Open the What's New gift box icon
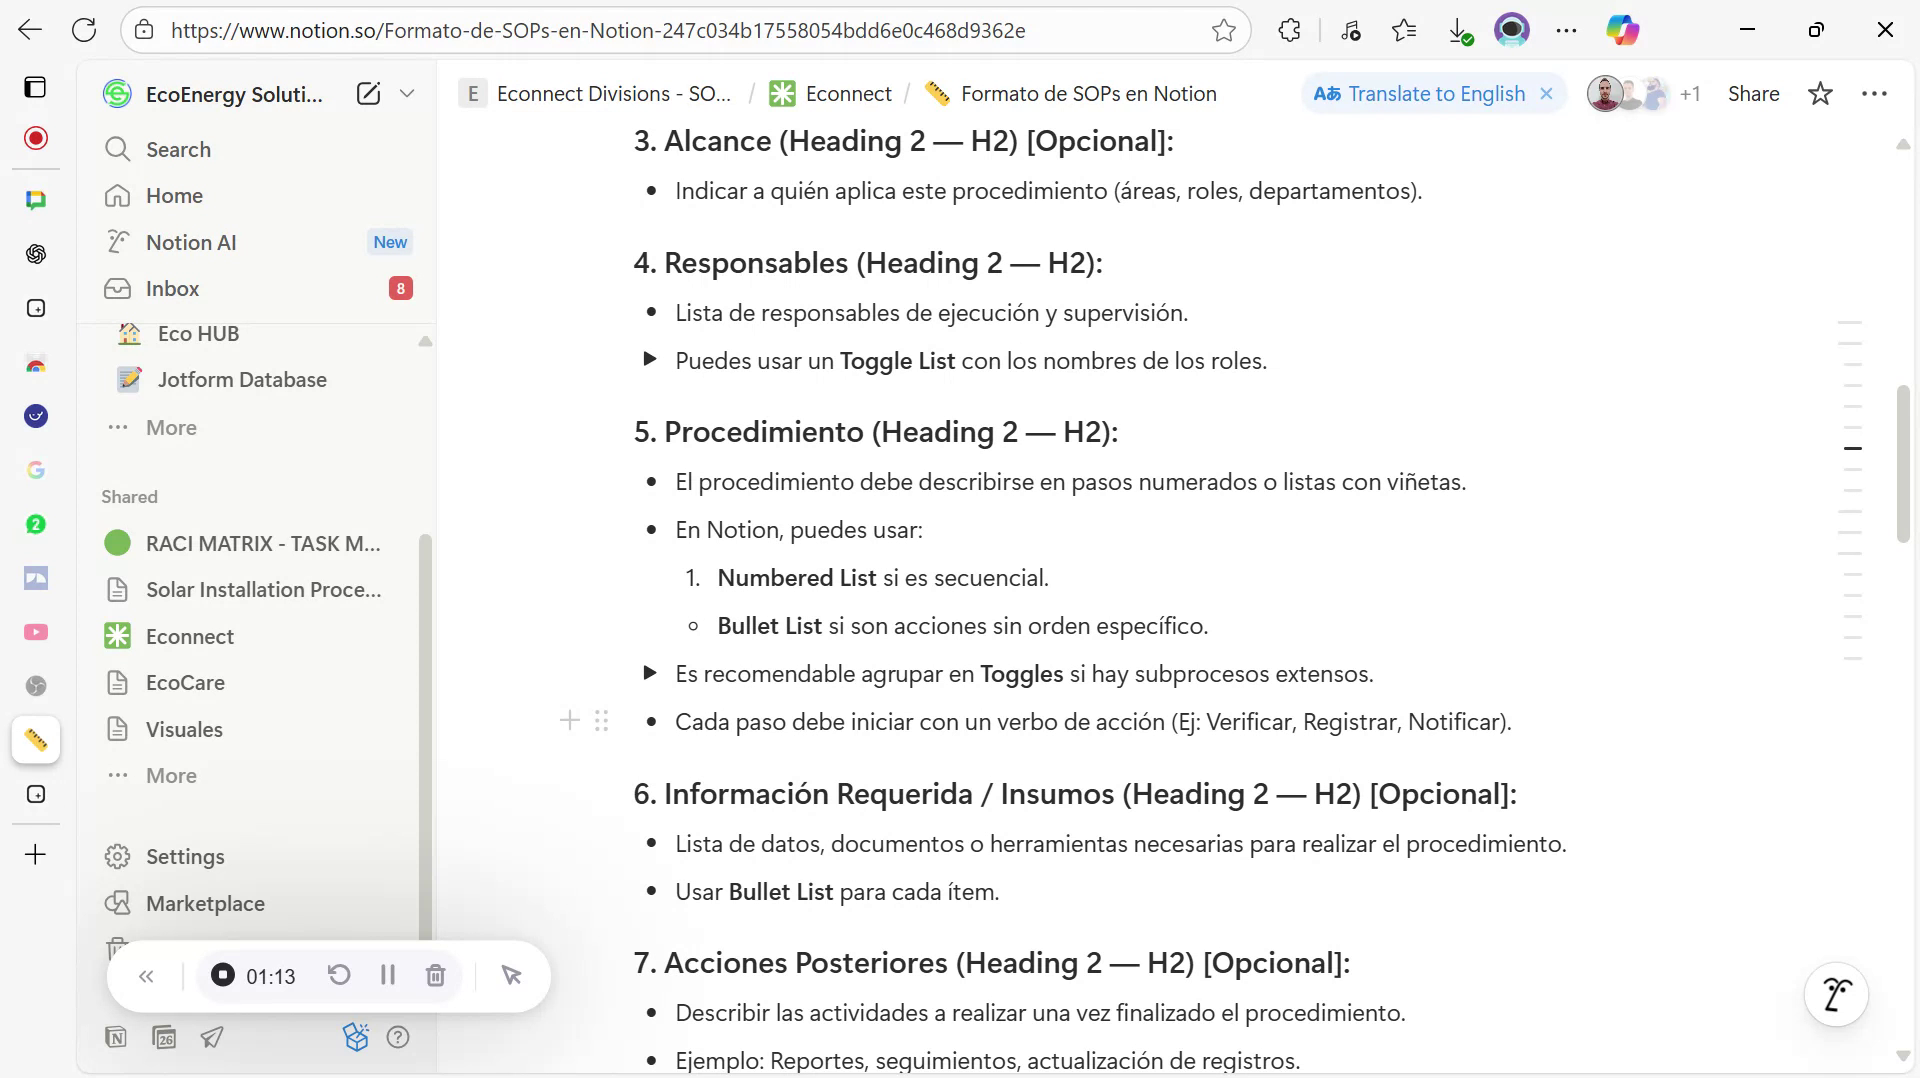This screenshot has height=1078, width=1920. click(356, 1037)
